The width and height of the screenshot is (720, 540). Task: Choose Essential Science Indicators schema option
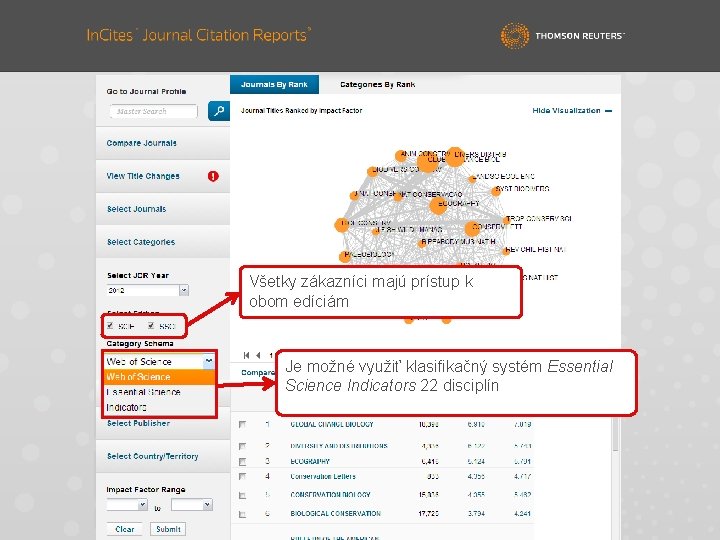coord(160,399)
